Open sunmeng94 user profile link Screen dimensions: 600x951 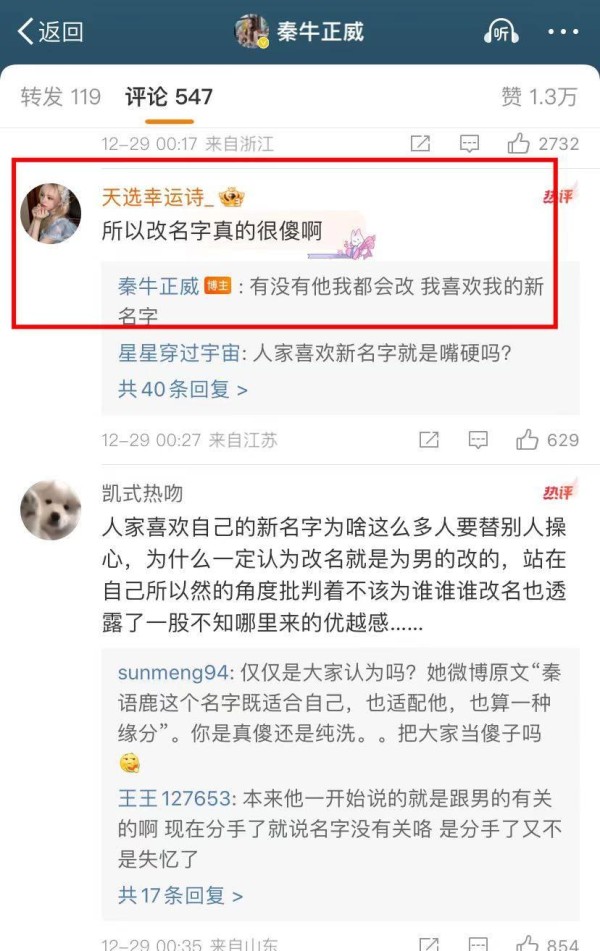coord(173,672)
